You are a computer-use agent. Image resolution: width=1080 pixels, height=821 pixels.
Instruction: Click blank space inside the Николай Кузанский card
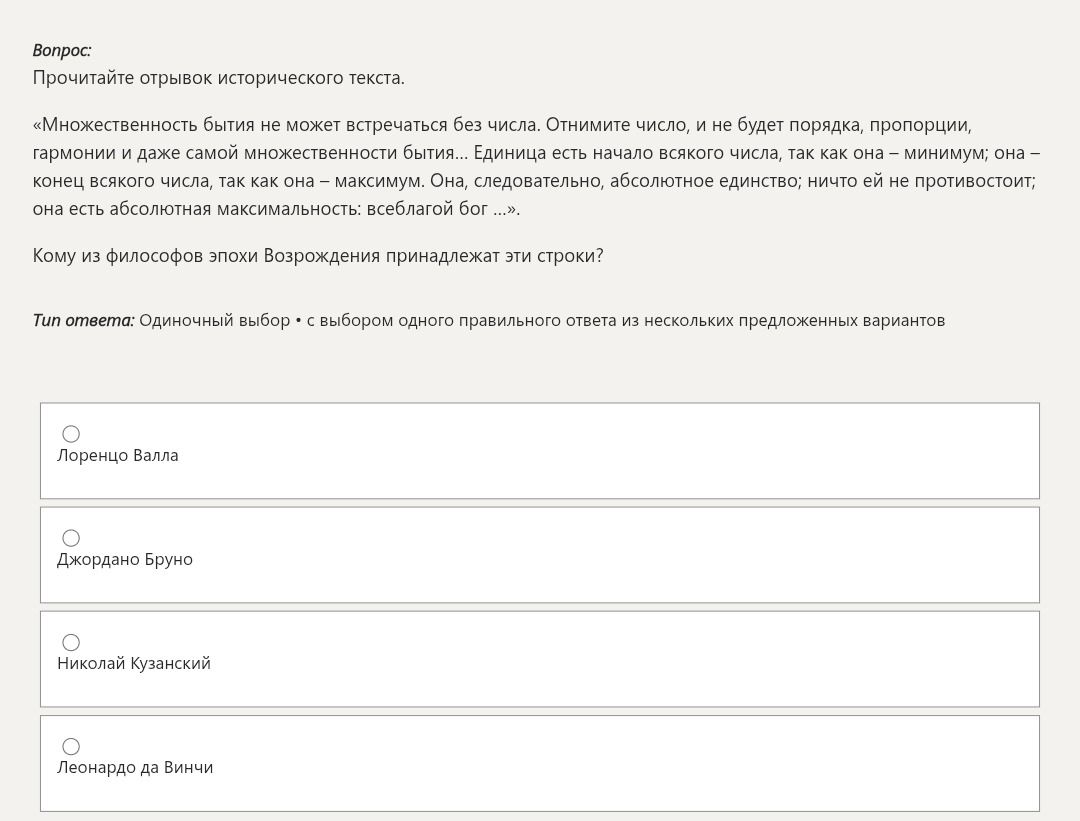pyautogui.click(x=606, y=659)
